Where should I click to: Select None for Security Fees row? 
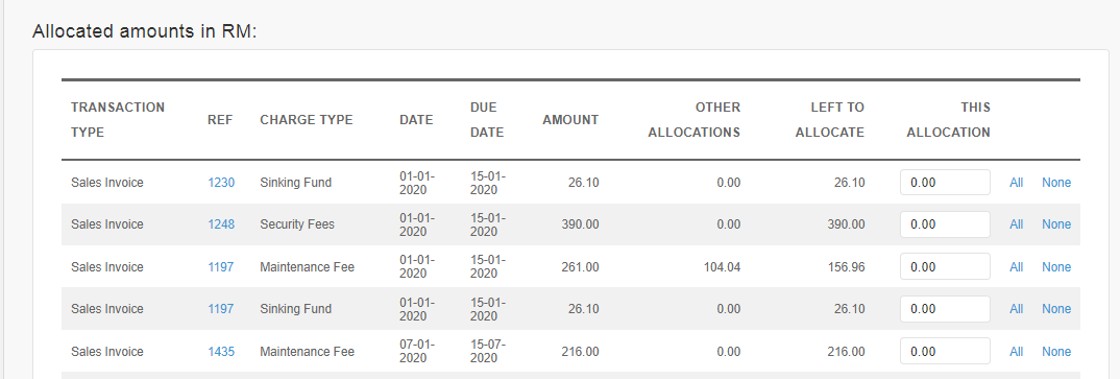[x=1056, y=225]
